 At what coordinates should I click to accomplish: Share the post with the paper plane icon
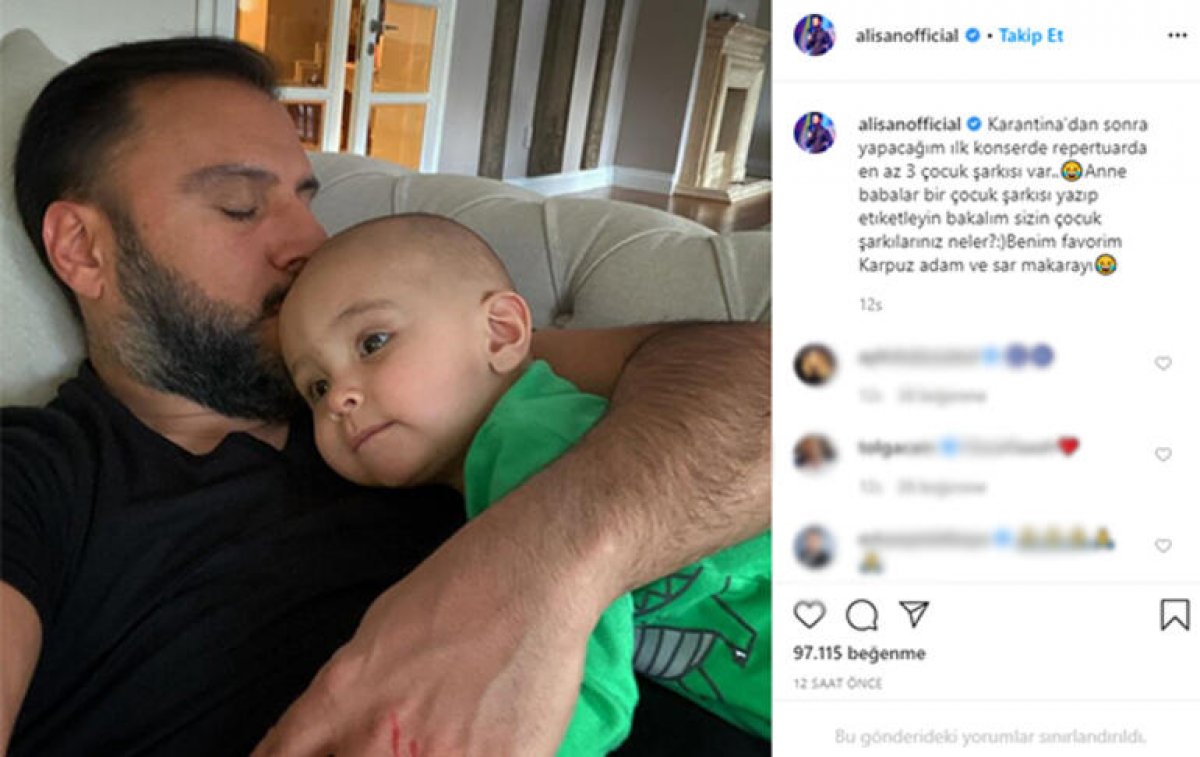(x=914, y=614)
